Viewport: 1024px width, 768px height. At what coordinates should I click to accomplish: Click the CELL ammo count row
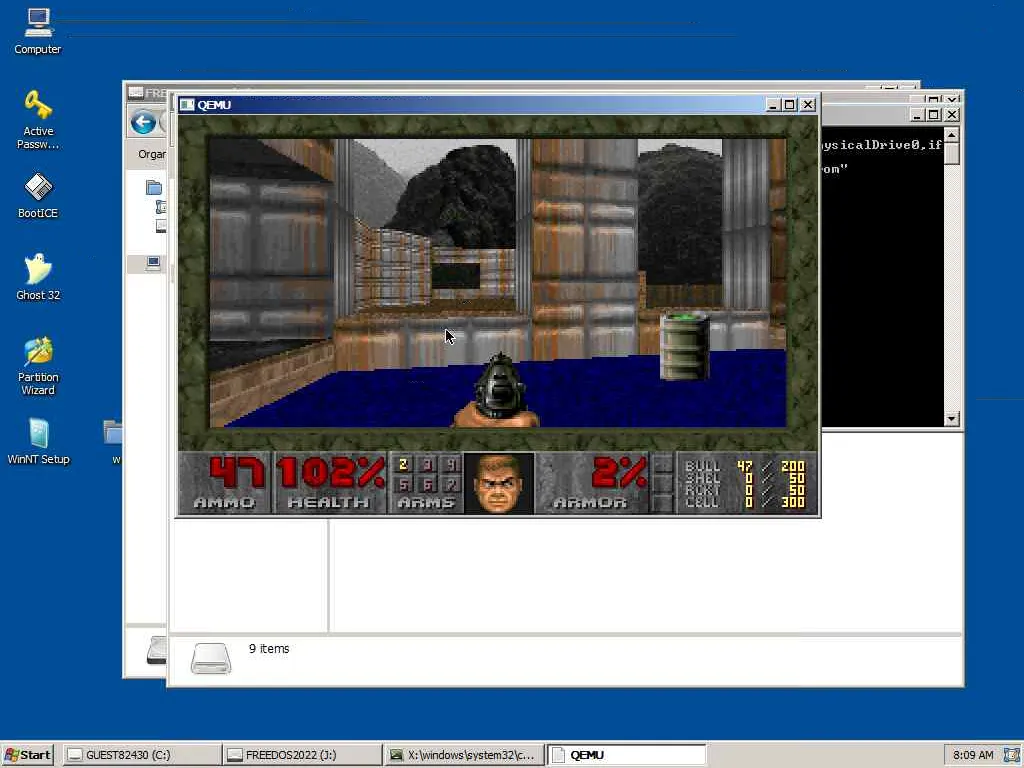click(744, 502)
